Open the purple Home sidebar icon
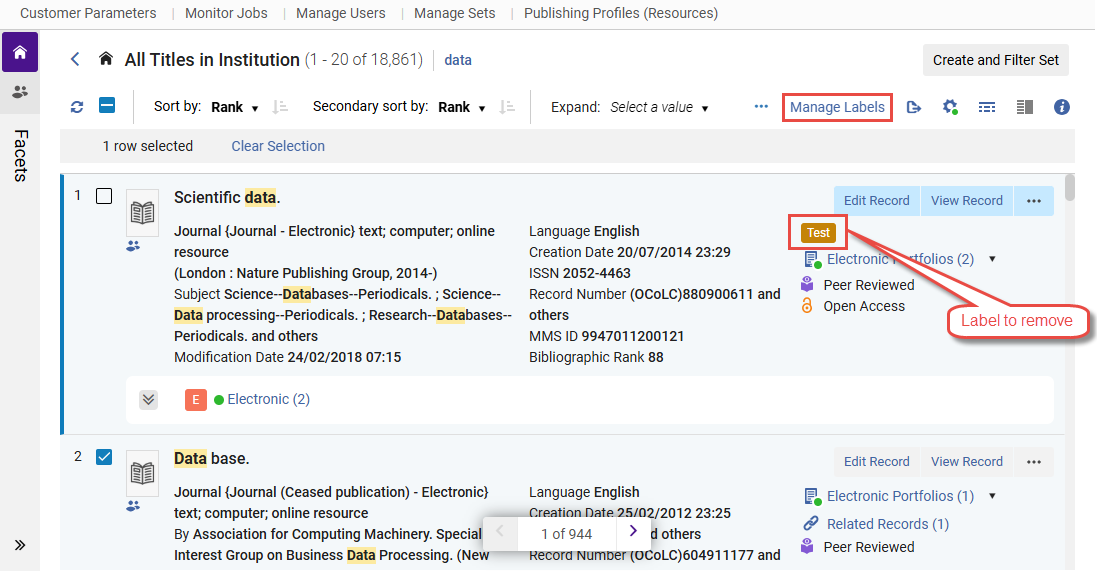This screenshot has width=1097, height=571. point(20,52)
